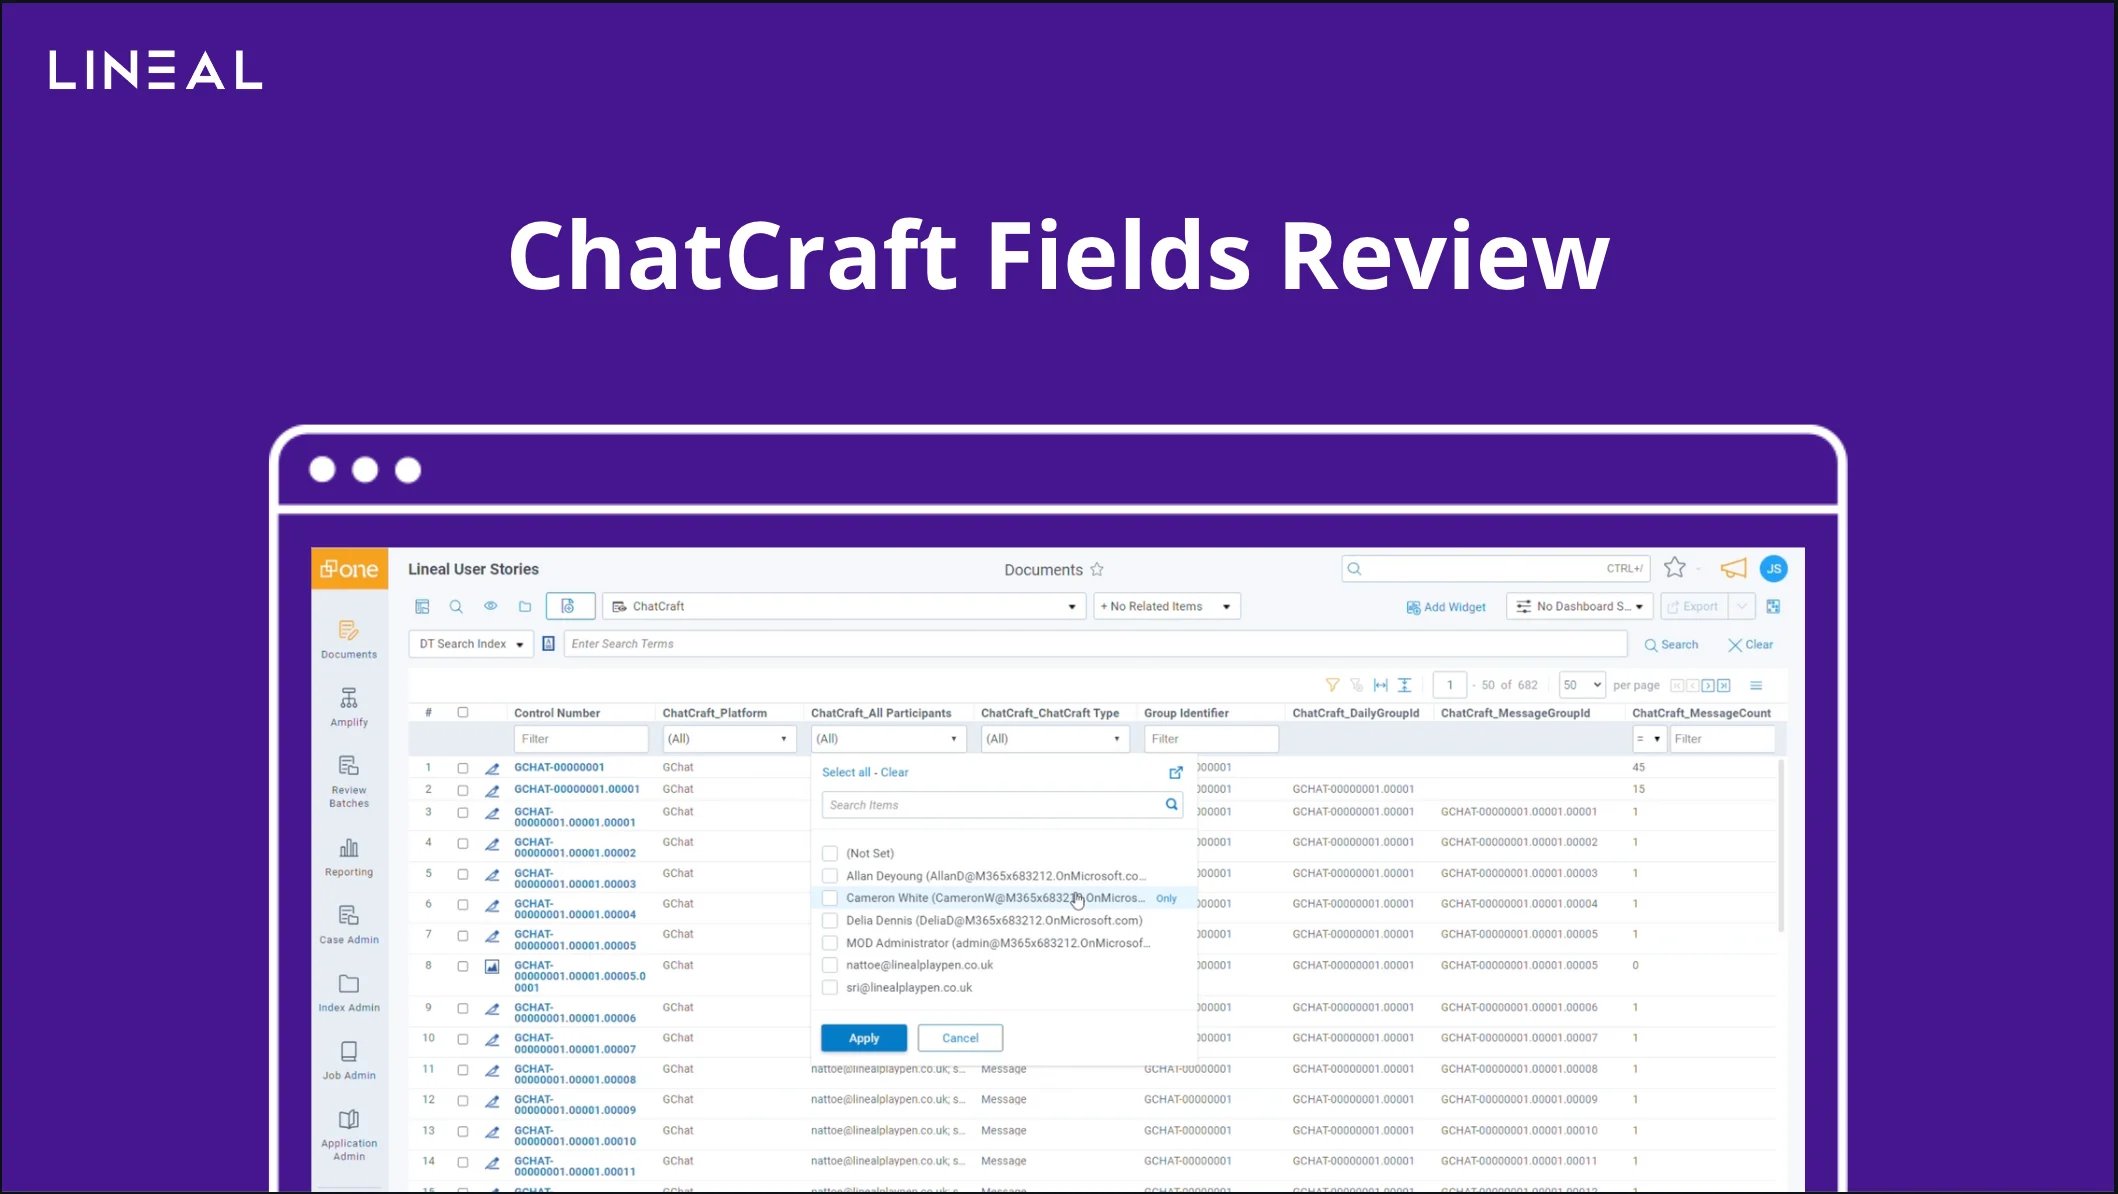Expand the No Dashboard Selected dropdown
Image resolution: width=2118 pixels, height=1194 pixels.
tap(1578, 606)
